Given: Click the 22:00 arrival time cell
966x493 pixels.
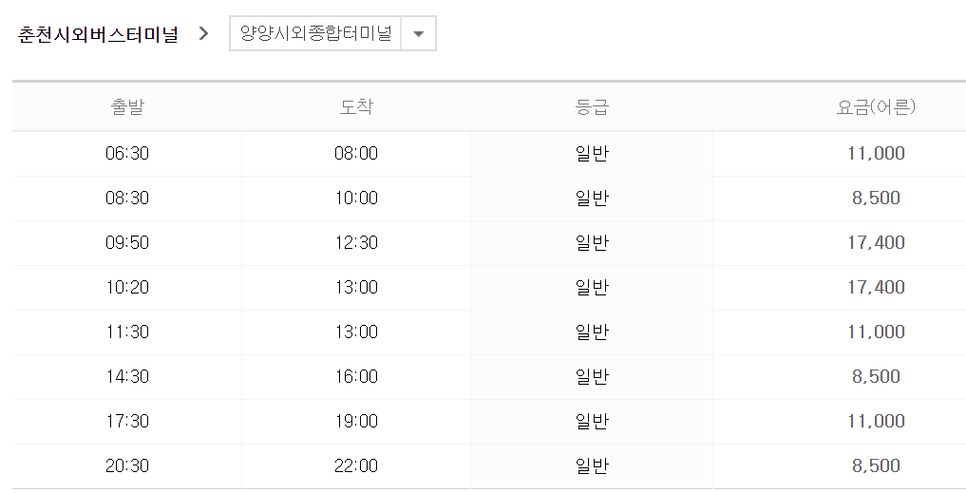Looking at the screenshot, I should (x=356, y=466).
